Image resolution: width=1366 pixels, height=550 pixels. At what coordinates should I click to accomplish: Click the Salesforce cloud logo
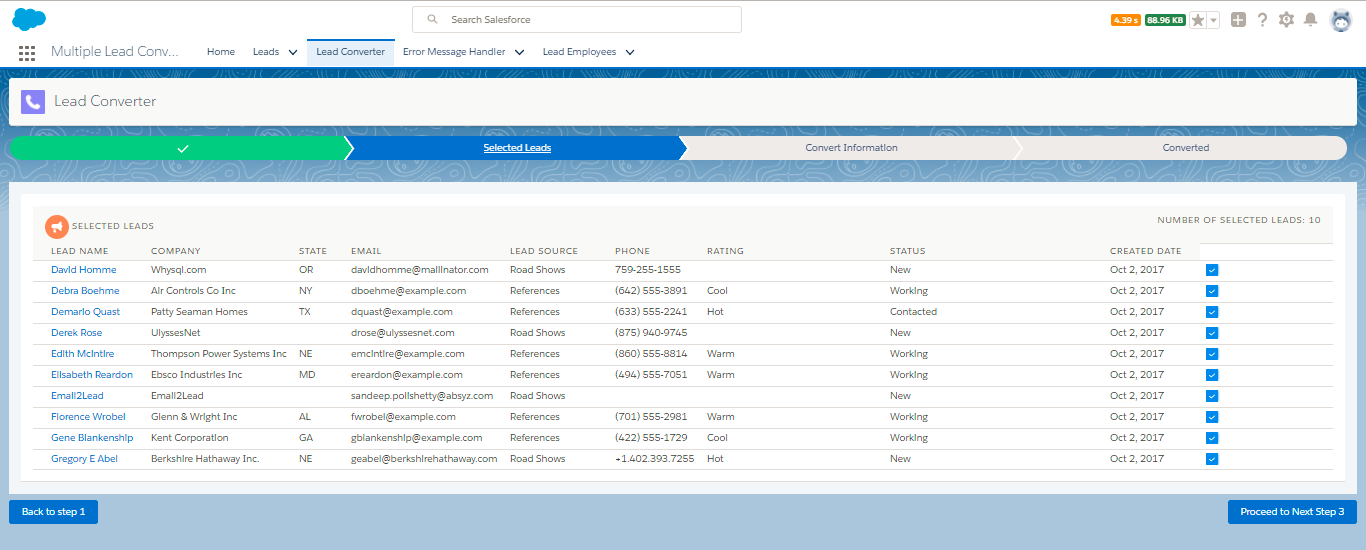[x=29, y=19]
